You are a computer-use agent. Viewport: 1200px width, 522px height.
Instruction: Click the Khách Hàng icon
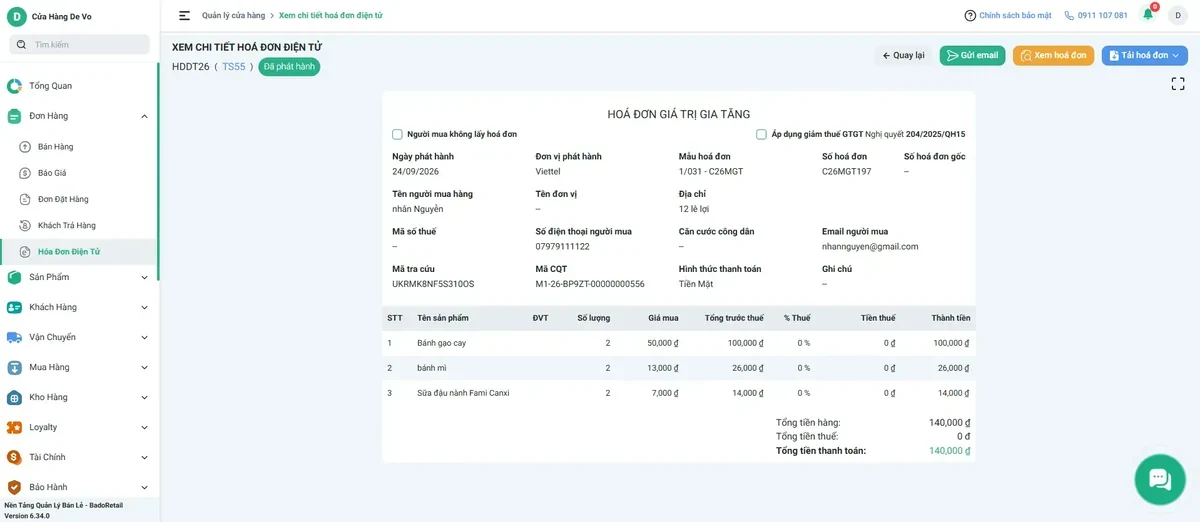pos(14,307)
